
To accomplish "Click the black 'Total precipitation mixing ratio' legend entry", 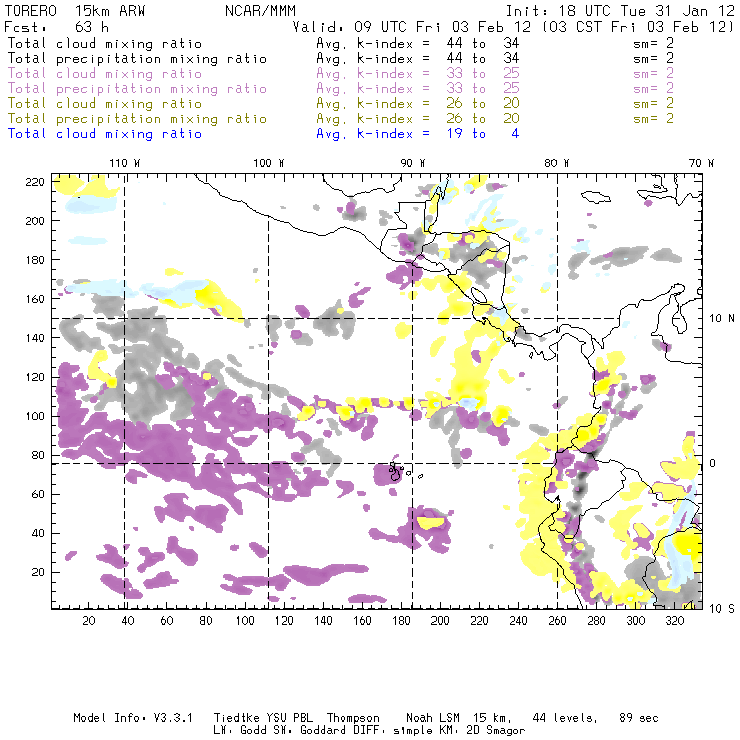I will tap(137, 59).
